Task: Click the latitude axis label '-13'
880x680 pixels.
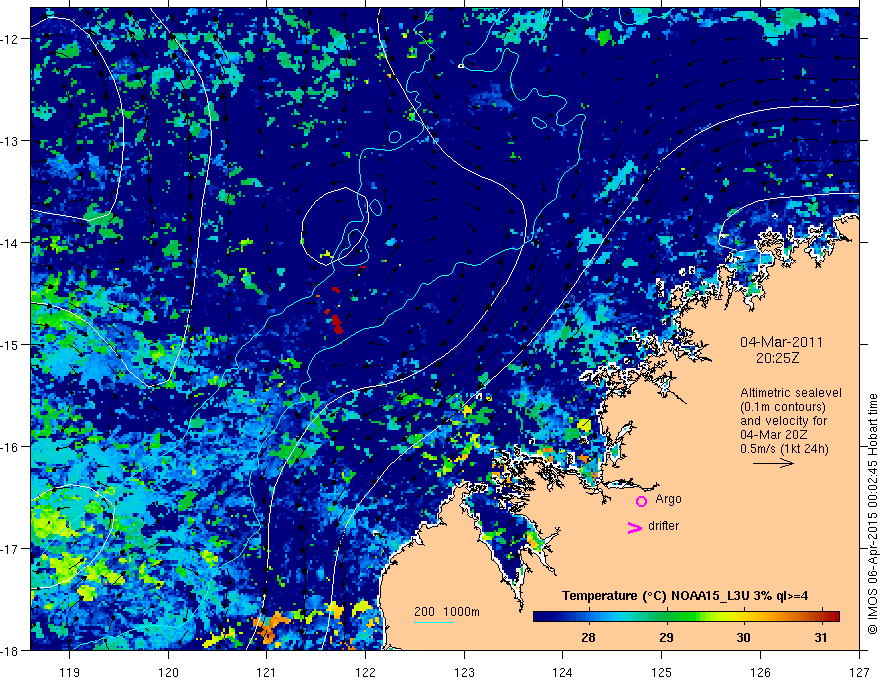Action: coord(11,141)
